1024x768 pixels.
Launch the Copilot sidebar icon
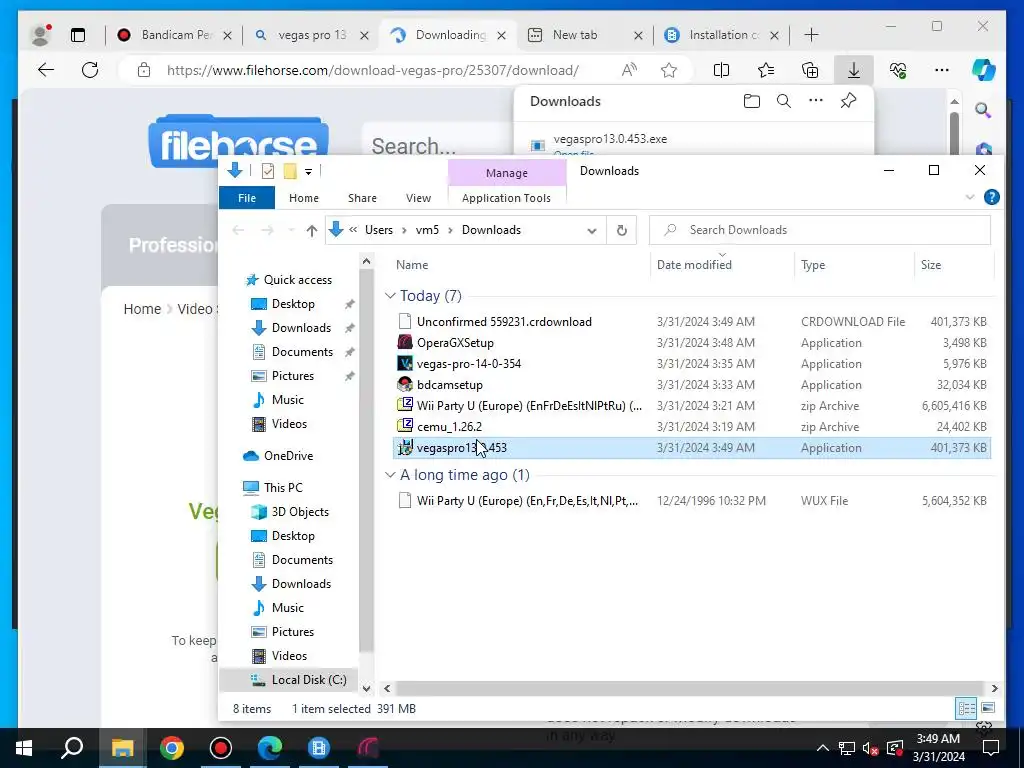point(983,70)
